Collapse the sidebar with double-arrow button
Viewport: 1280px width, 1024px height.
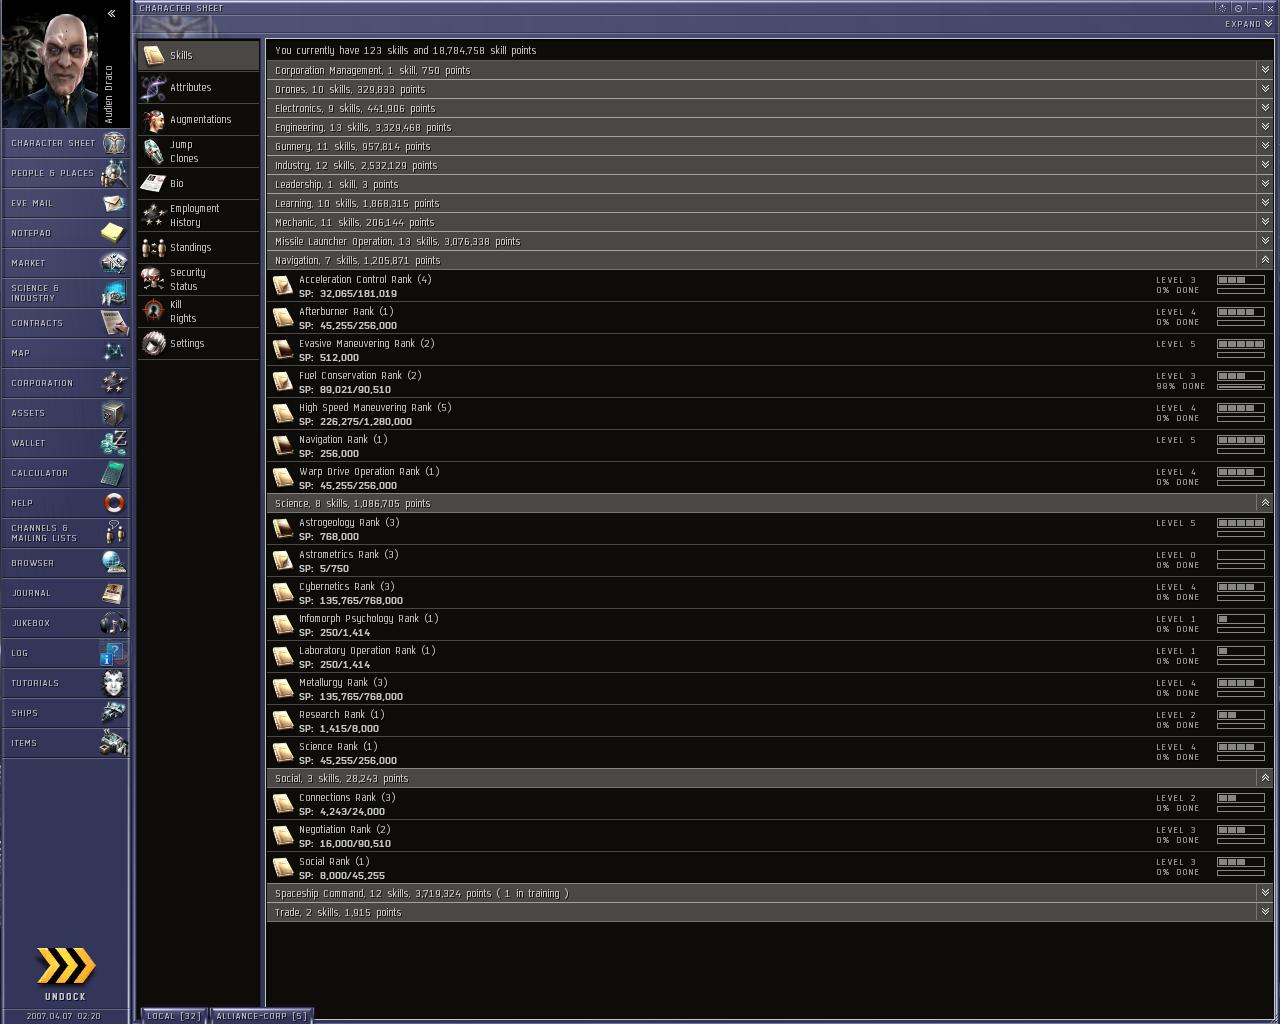[x=112, y=13]
